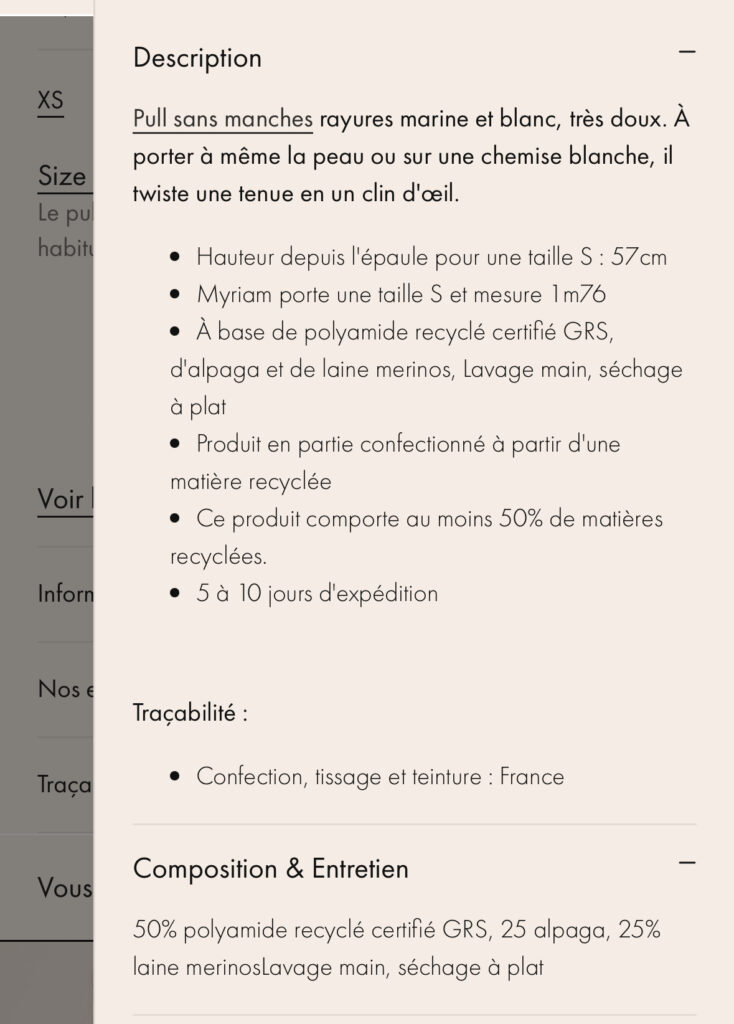Image resolution: width=734 pixels, height=1024 pixels.
Task: Expand the cut-off 'Traça…' row on the left
Action: [x=65, y=785]
